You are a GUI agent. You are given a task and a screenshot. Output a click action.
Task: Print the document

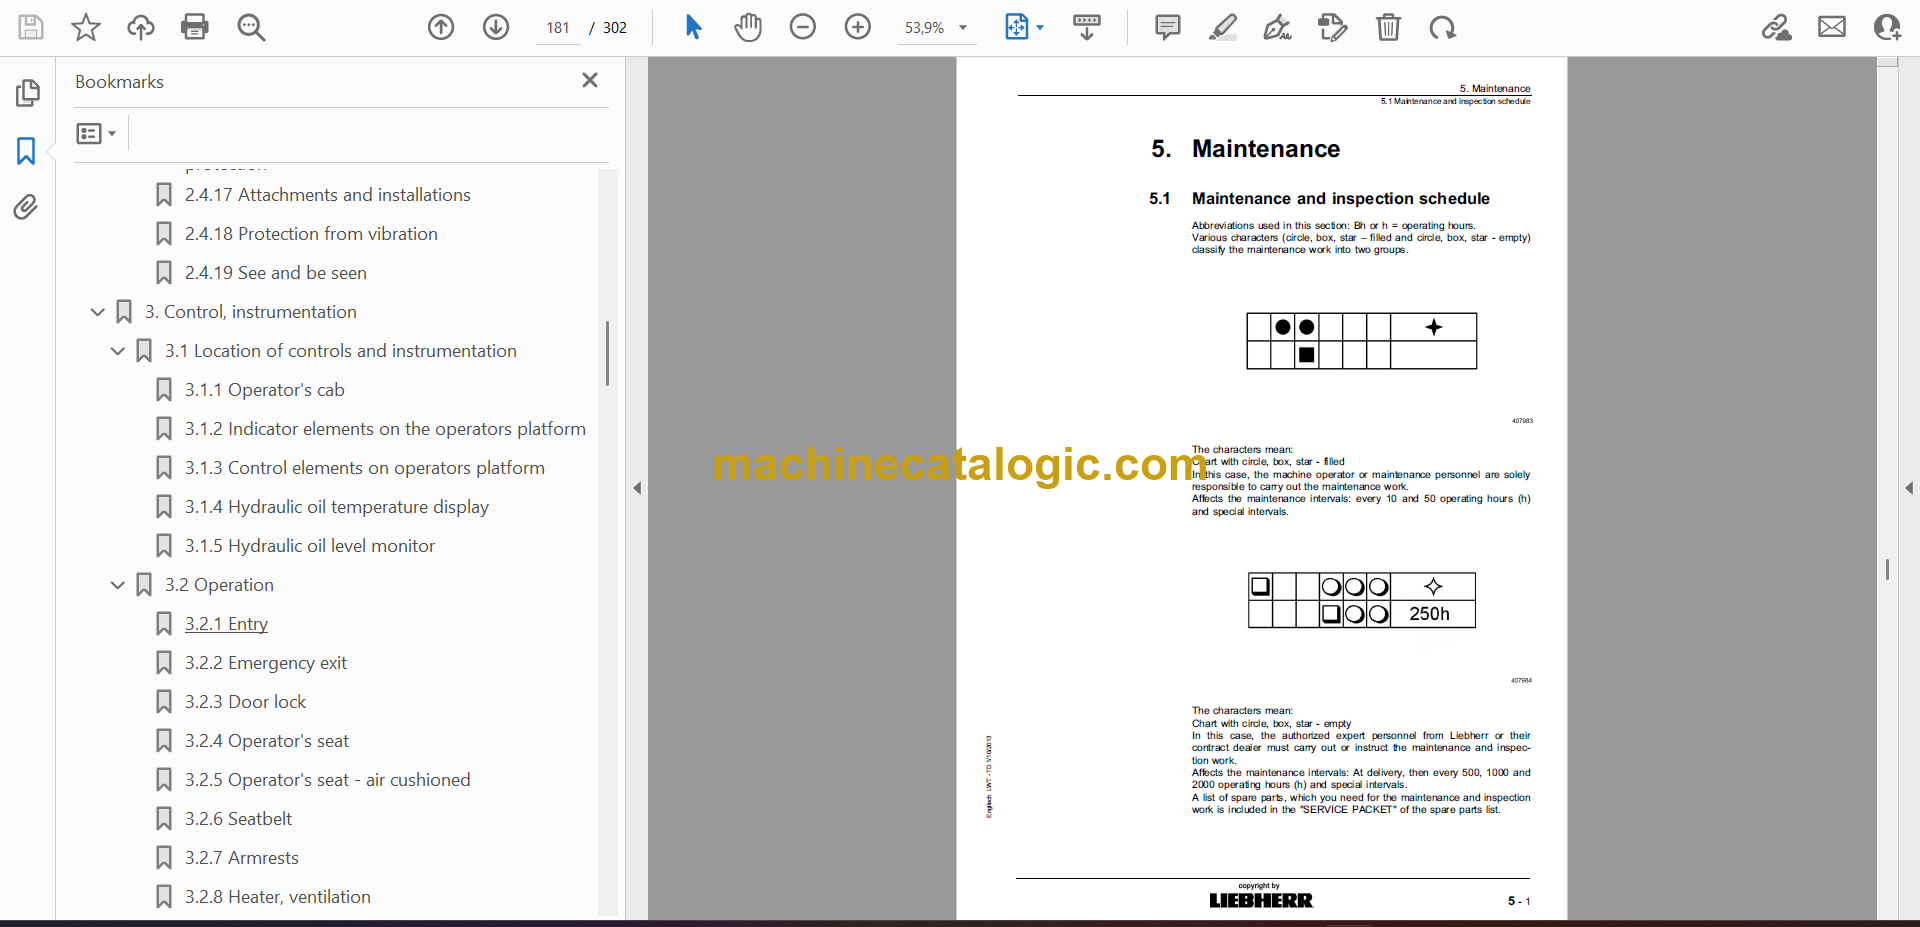pos(195,27)
